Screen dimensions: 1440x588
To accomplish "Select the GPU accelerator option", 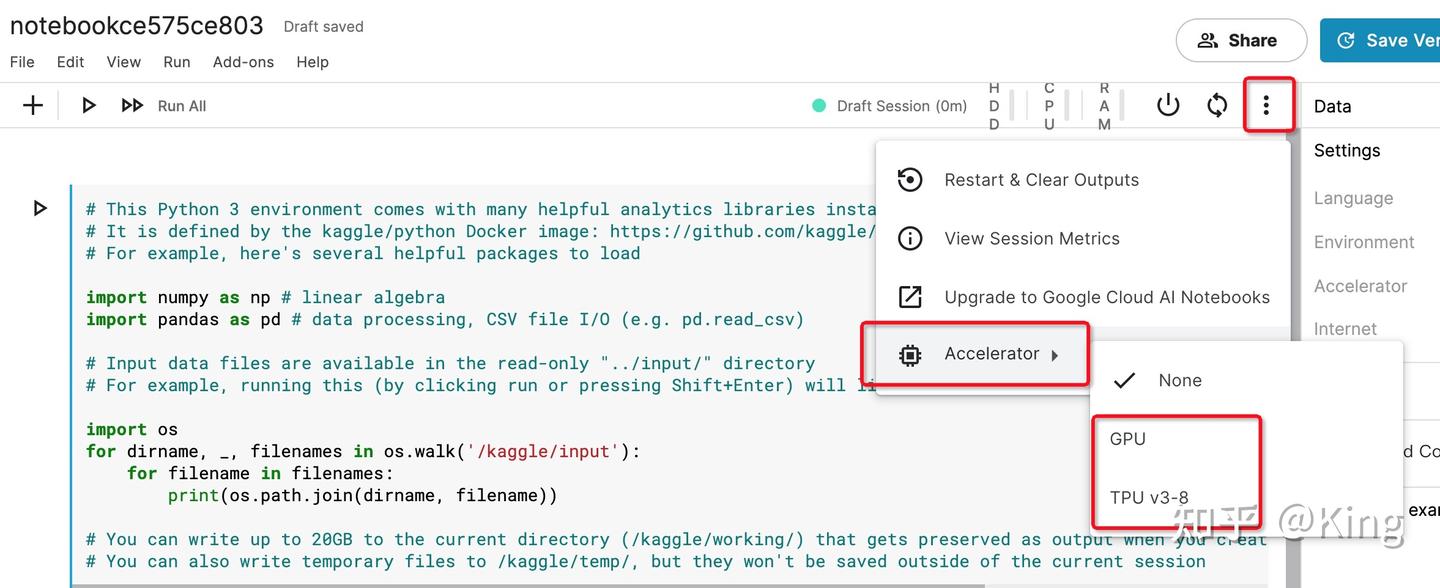I will point(1128,438).
